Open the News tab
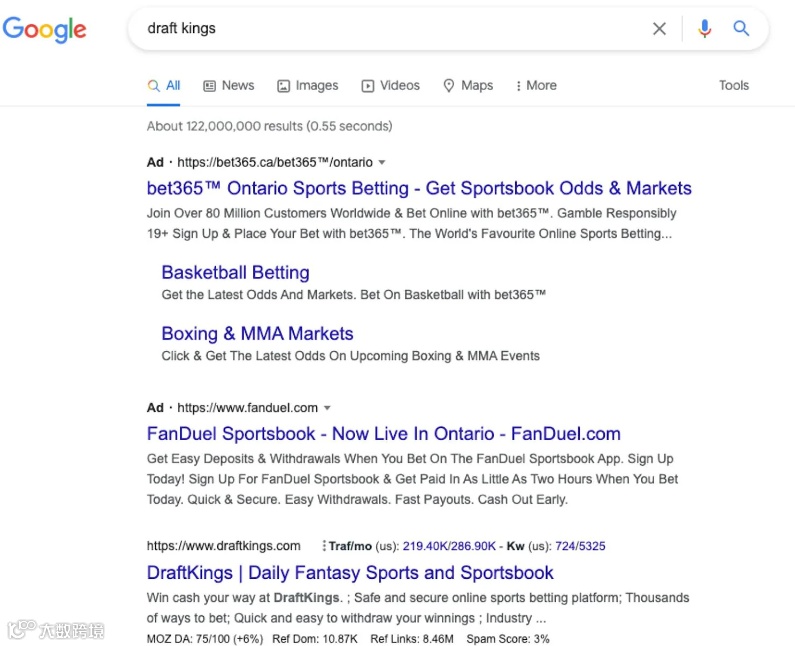 click(x=229, y=86)
